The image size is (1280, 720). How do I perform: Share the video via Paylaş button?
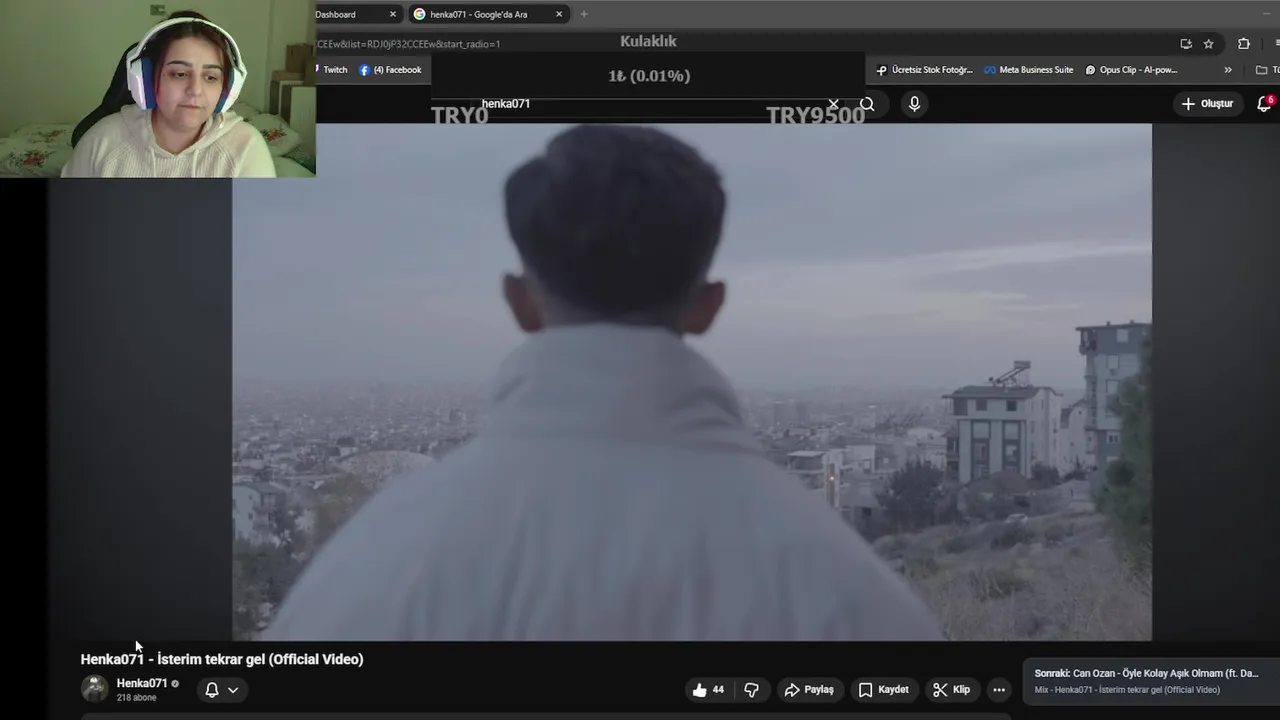(x=809, y=690)
